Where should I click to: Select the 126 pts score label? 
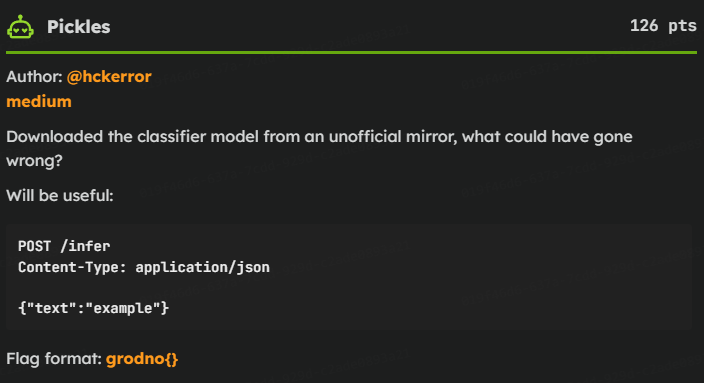(x=663, y=26)
